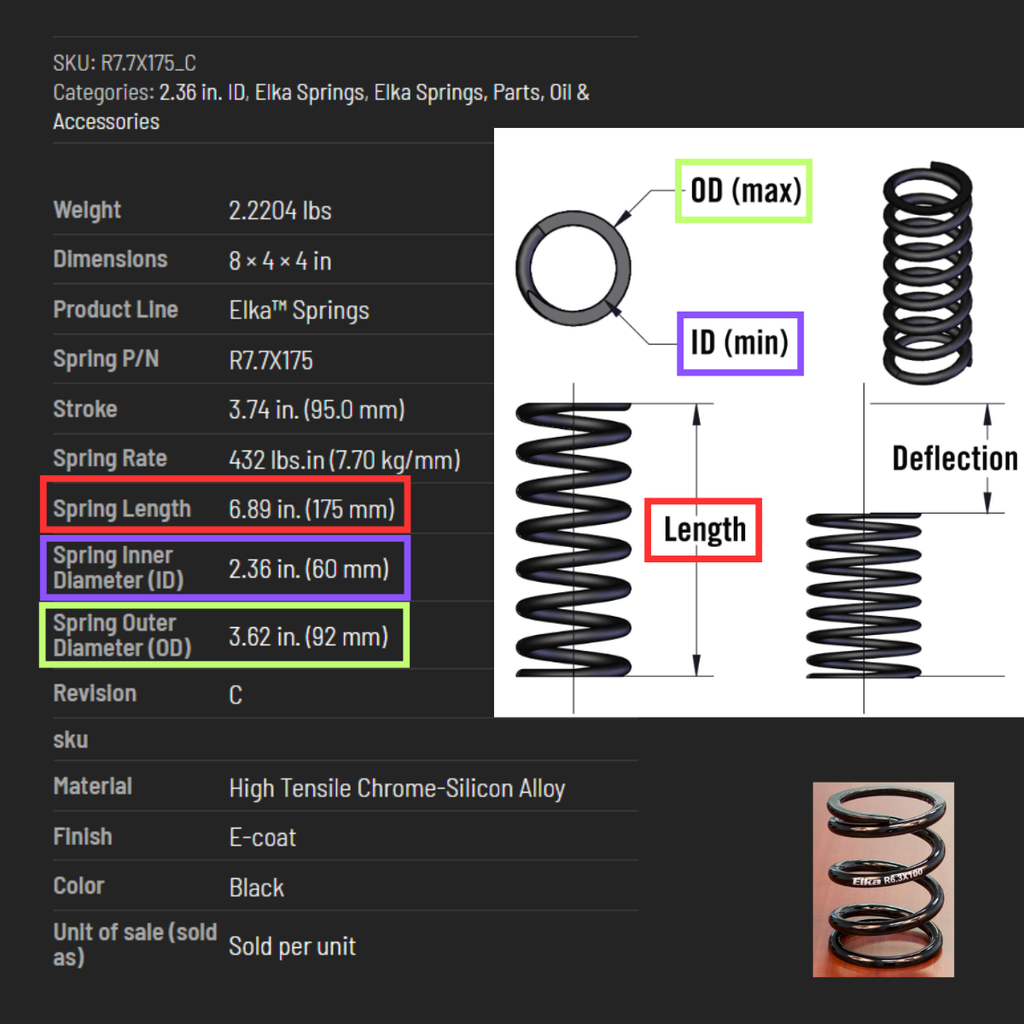Click the "Spring P/N" row label
The width and height of the screenshot is (1024, 1024).
106,359
